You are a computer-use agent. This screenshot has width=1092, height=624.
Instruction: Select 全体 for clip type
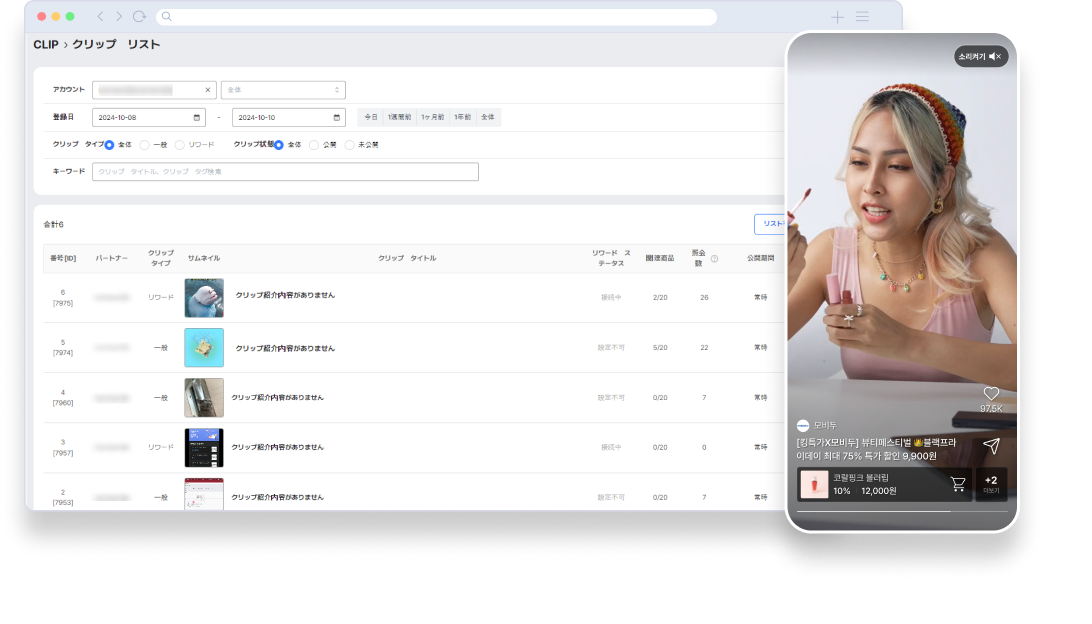(109, 145)
